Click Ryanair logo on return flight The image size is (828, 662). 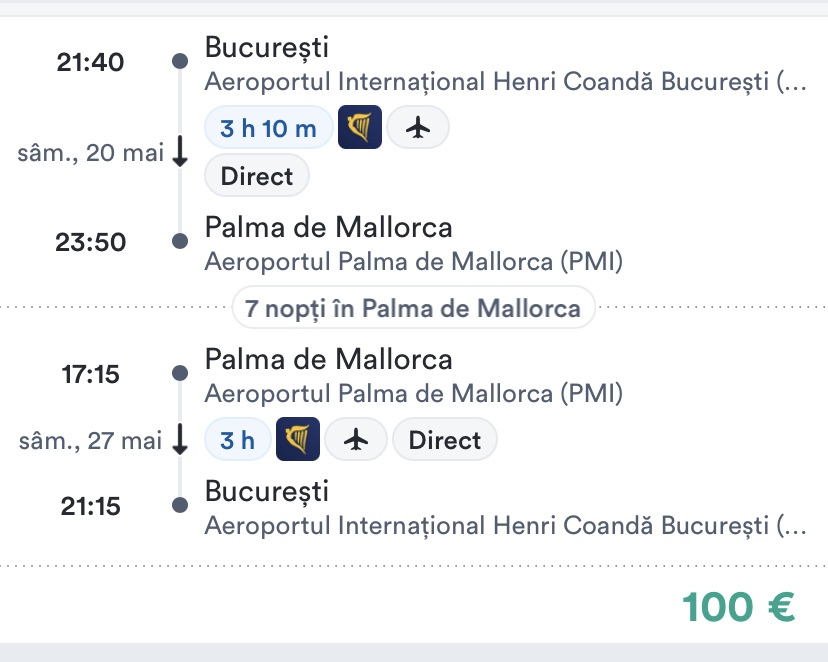pos(298,440)
